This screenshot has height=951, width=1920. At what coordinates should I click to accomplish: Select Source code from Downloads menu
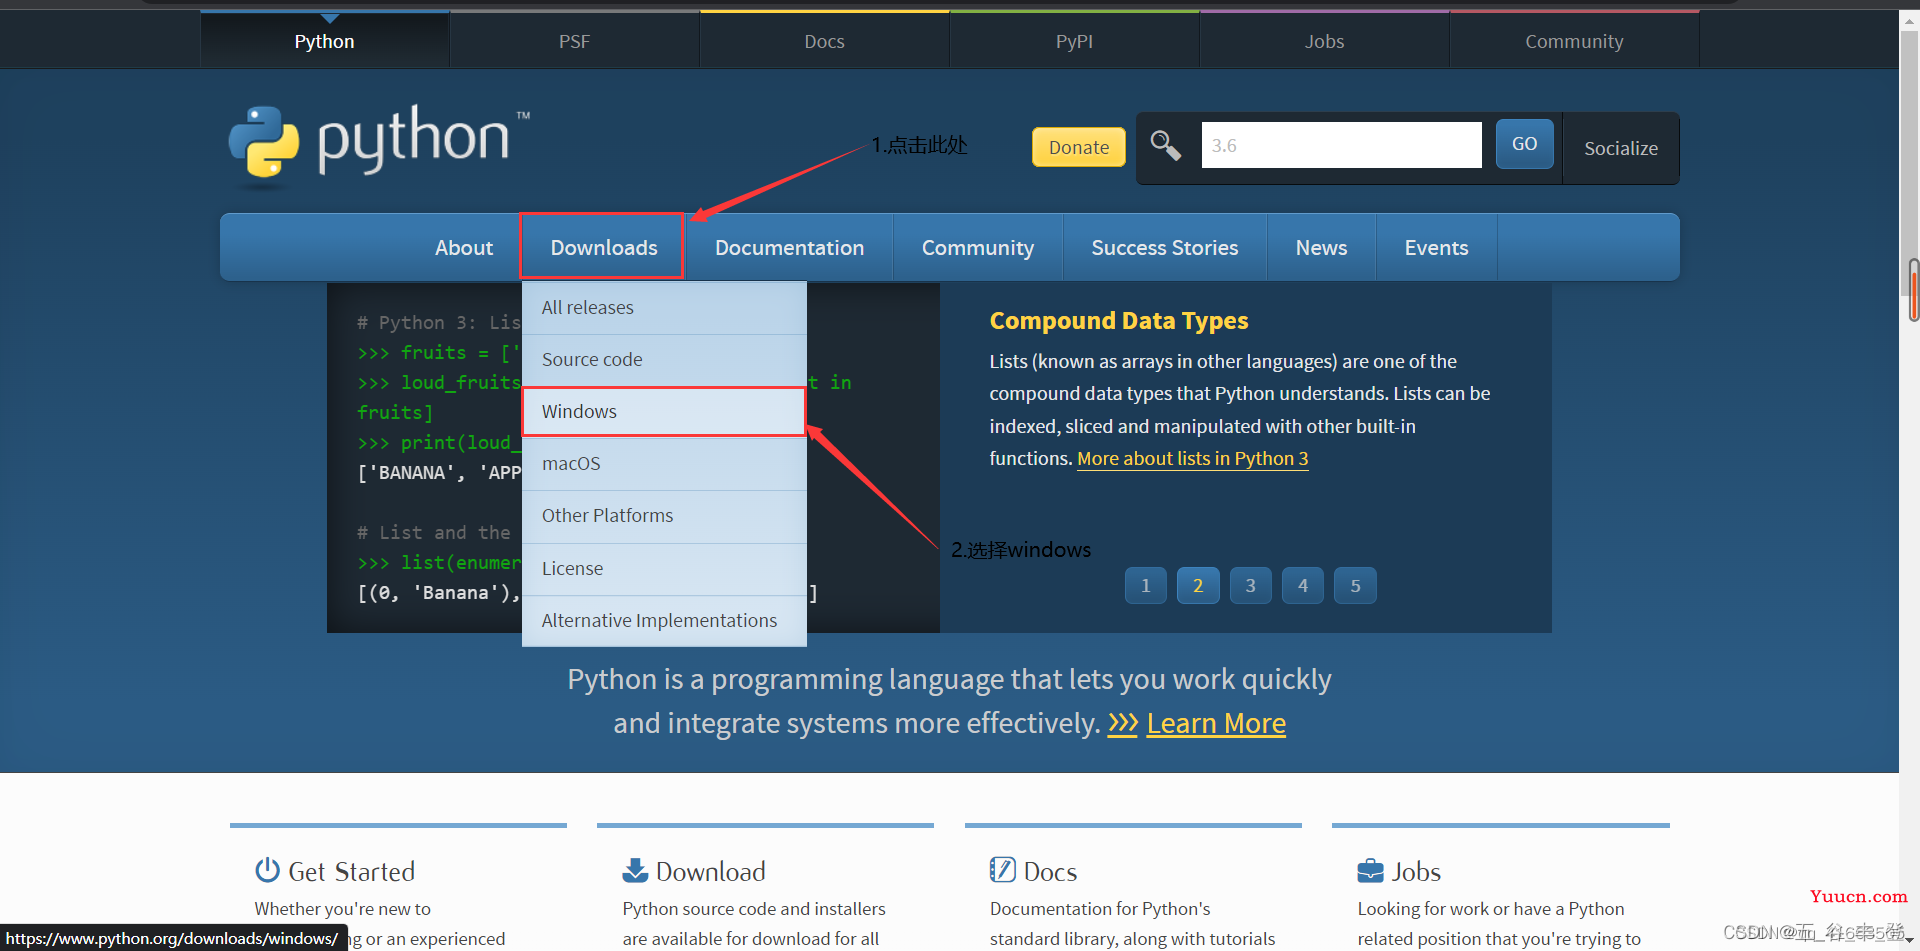point(664,360)
